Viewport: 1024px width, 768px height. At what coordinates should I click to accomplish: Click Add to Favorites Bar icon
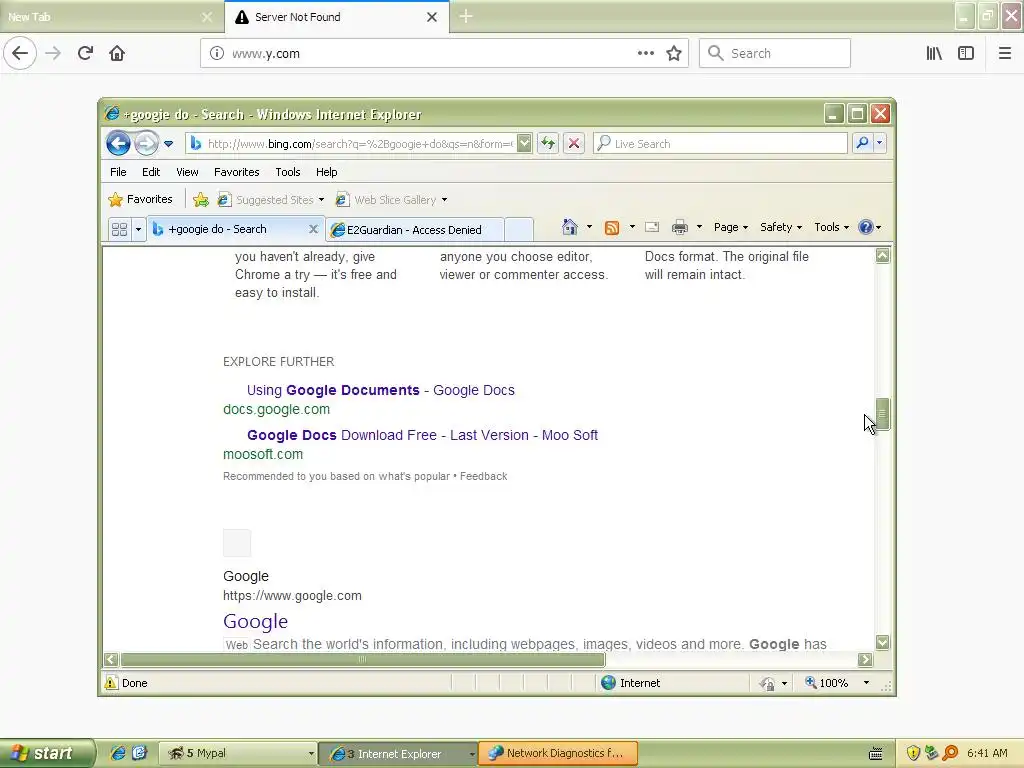pos(200,200)
